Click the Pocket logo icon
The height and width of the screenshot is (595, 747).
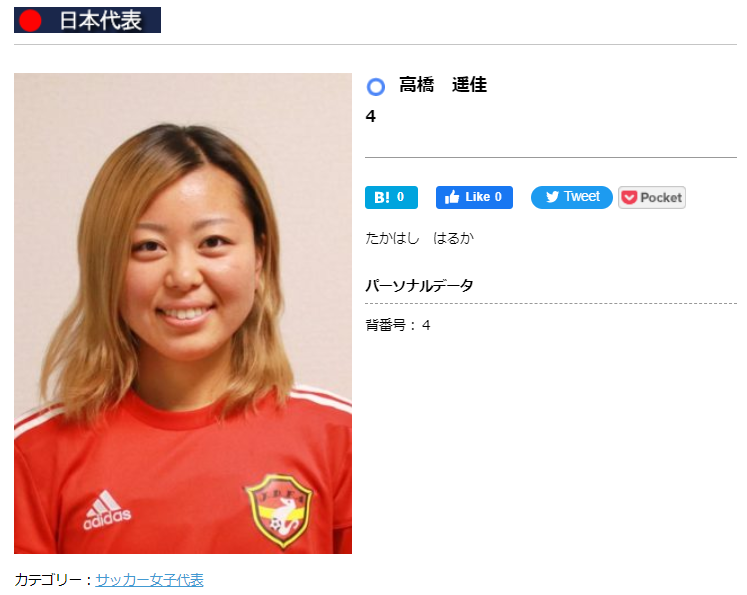[629, 197]
